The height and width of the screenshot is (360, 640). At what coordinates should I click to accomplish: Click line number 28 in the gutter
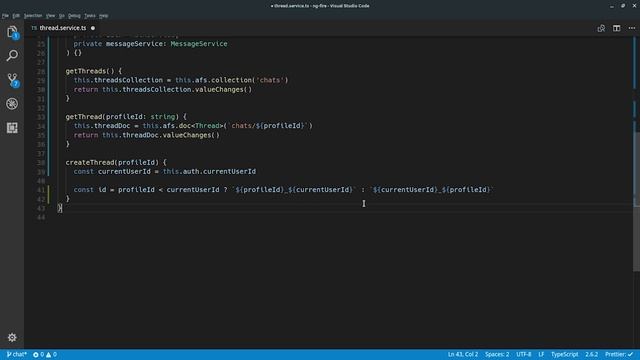41,71
